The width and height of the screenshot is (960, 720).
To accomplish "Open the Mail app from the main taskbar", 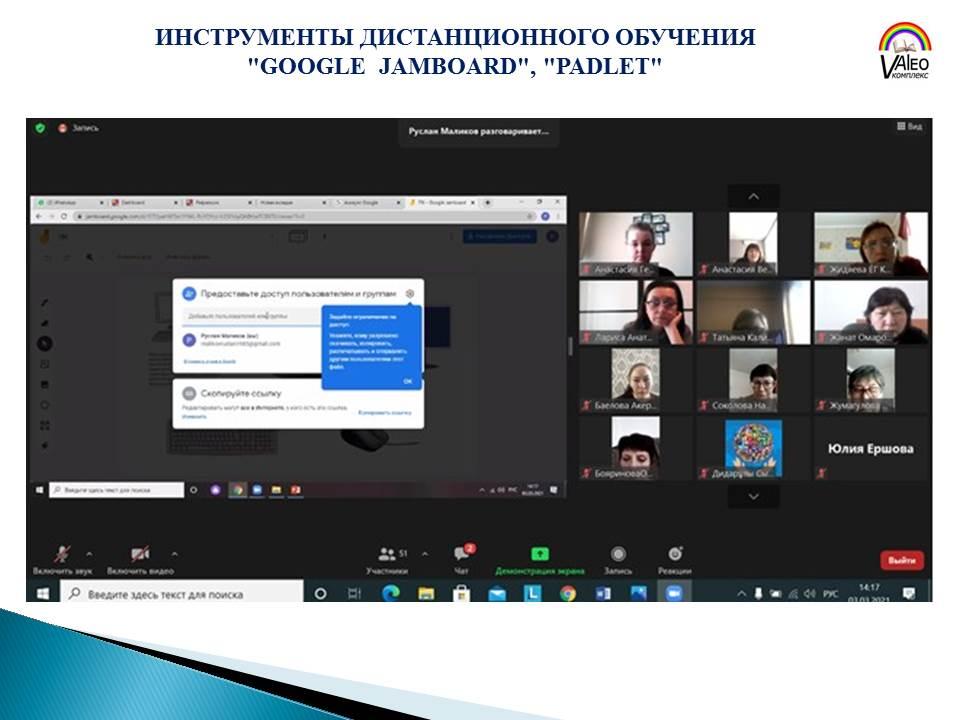I will coord(497,593).
